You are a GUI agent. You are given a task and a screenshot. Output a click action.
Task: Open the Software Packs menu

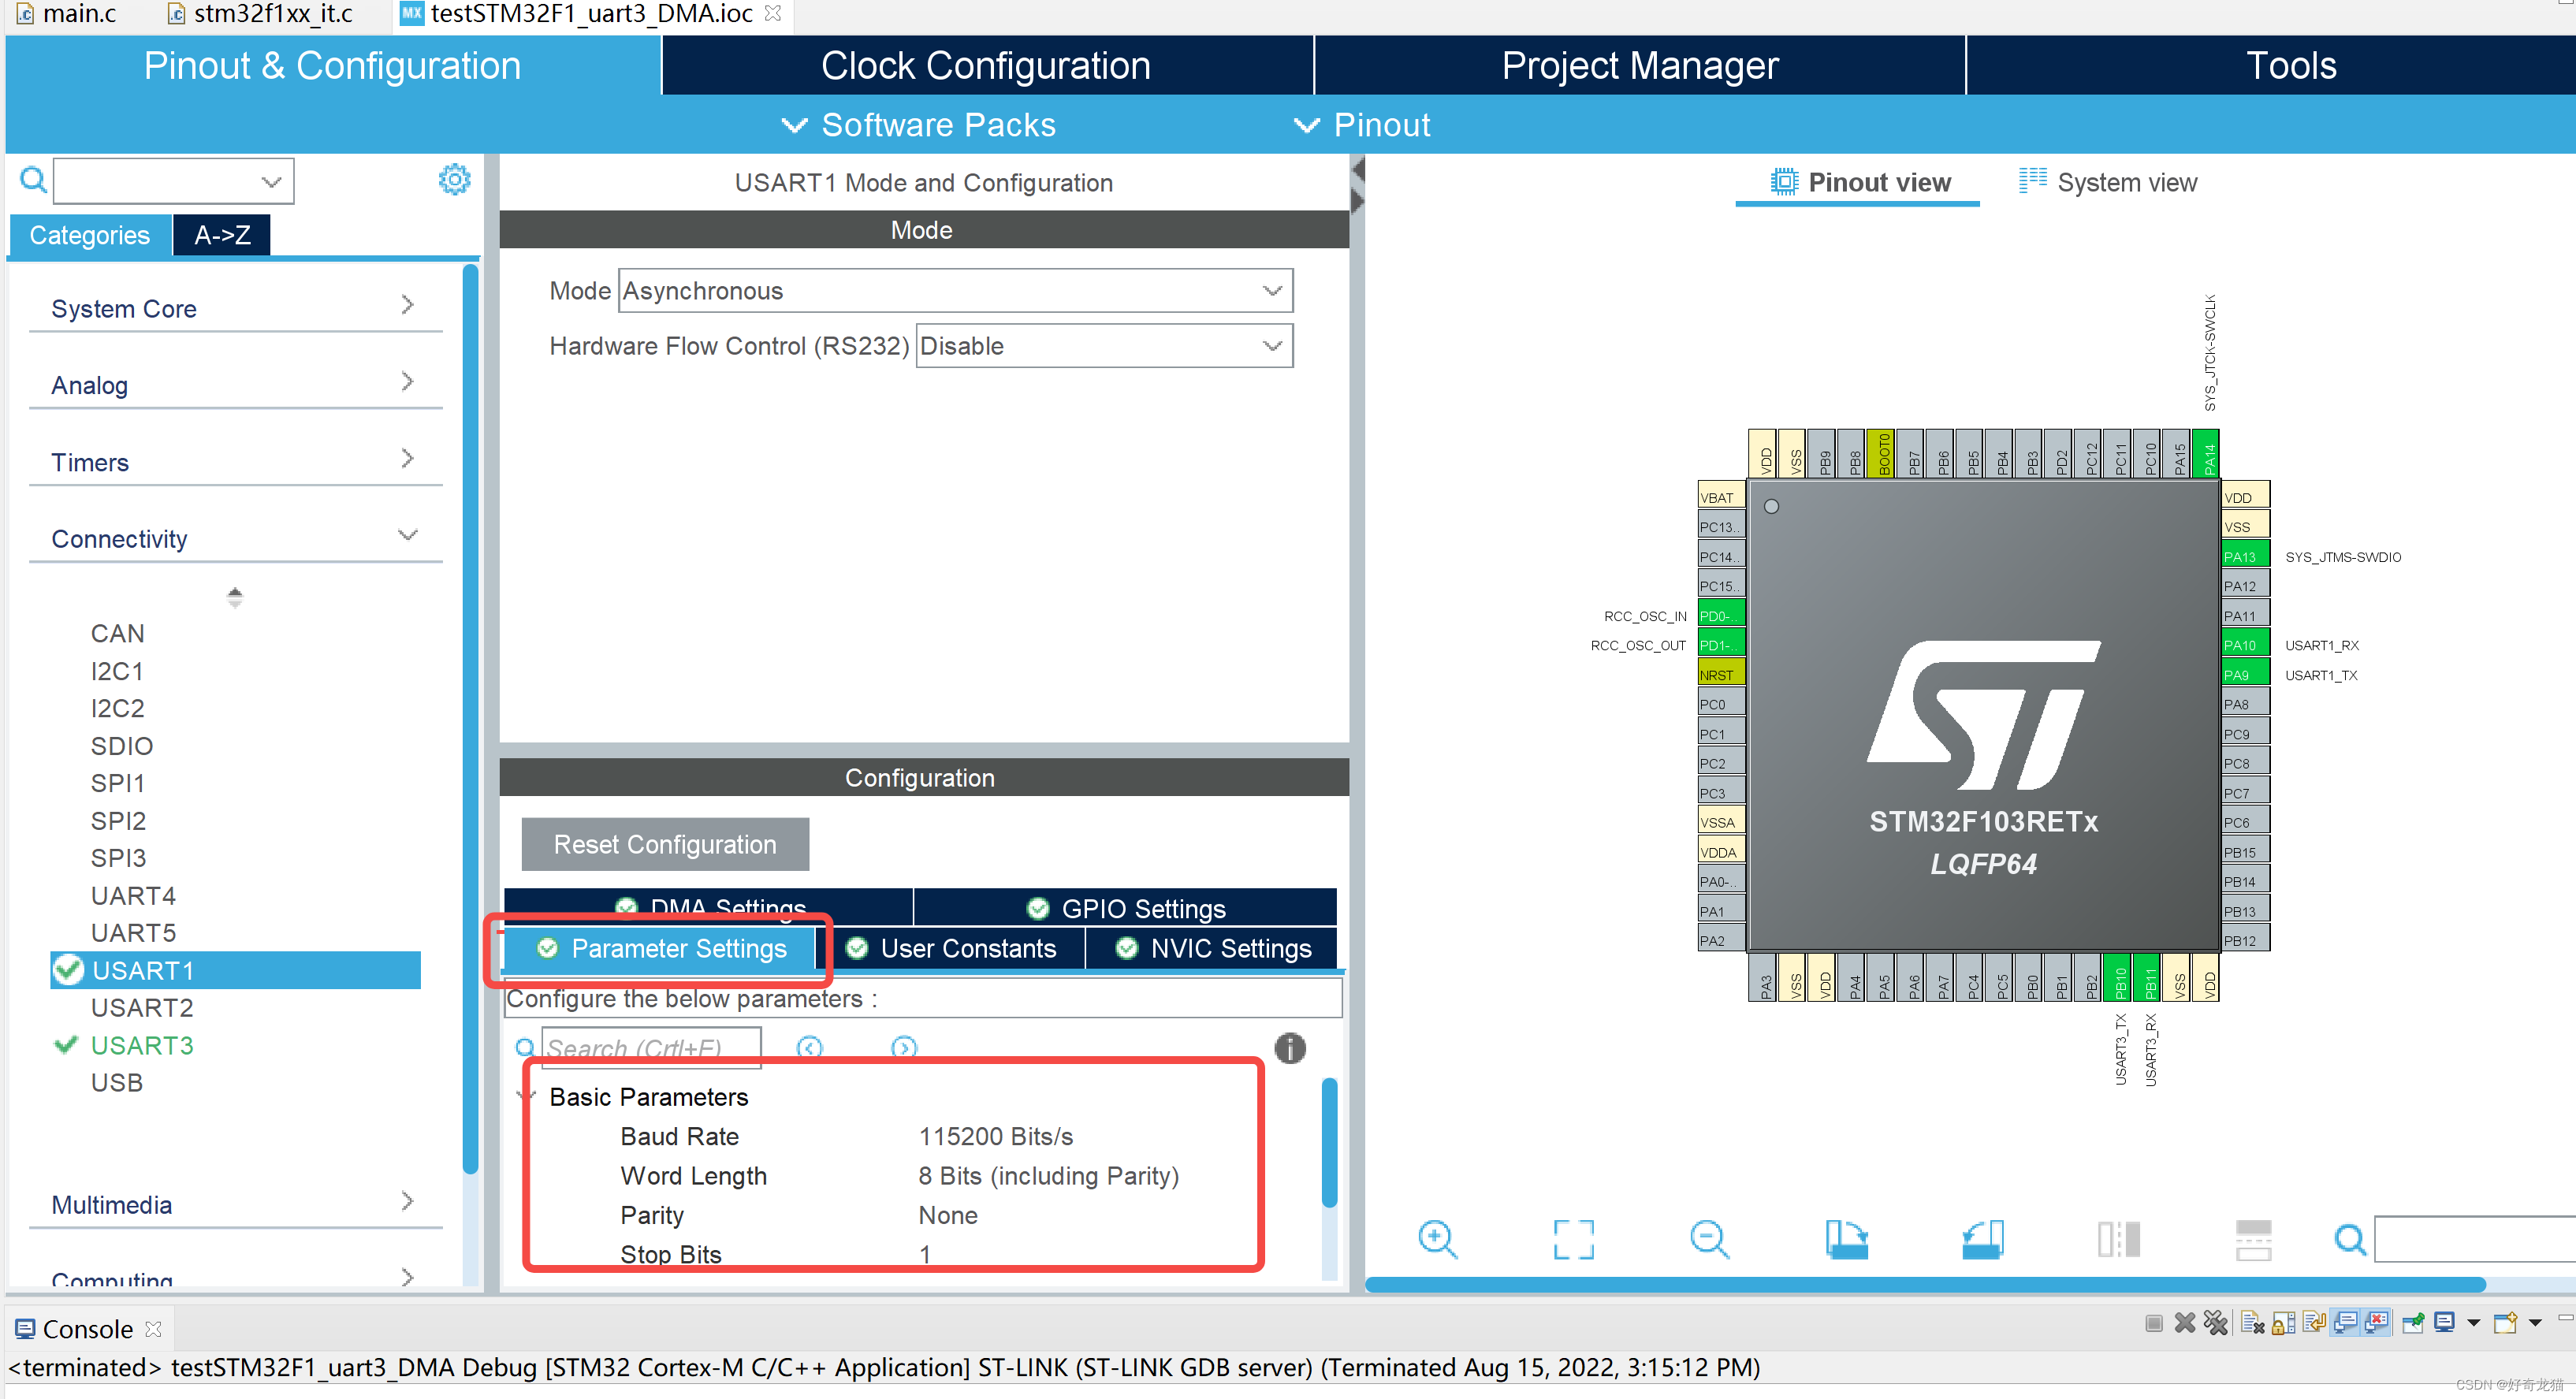[x=918, y=125]
